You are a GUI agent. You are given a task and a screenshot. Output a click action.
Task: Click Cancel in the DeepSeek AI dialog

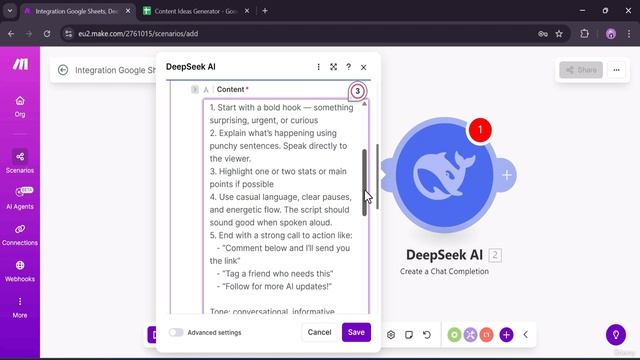tap(319, 332)
